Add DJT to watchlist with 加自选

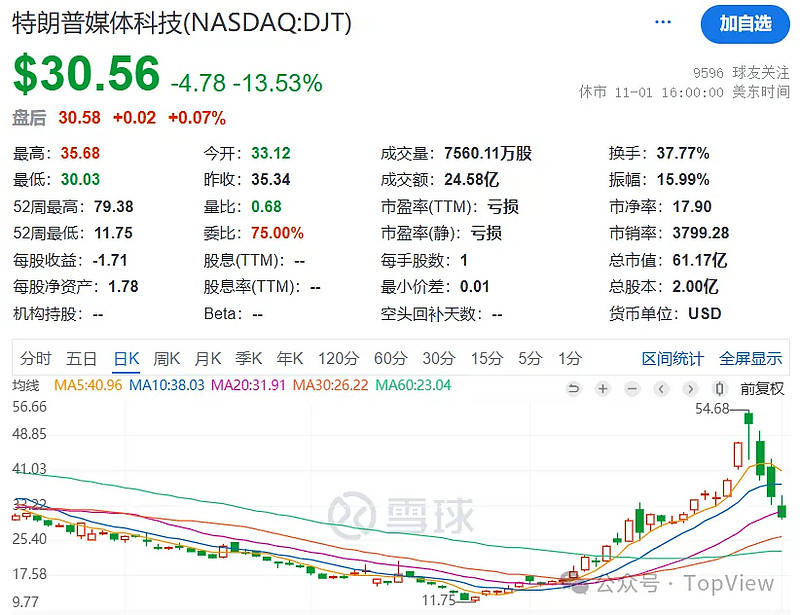pos(745,24)
